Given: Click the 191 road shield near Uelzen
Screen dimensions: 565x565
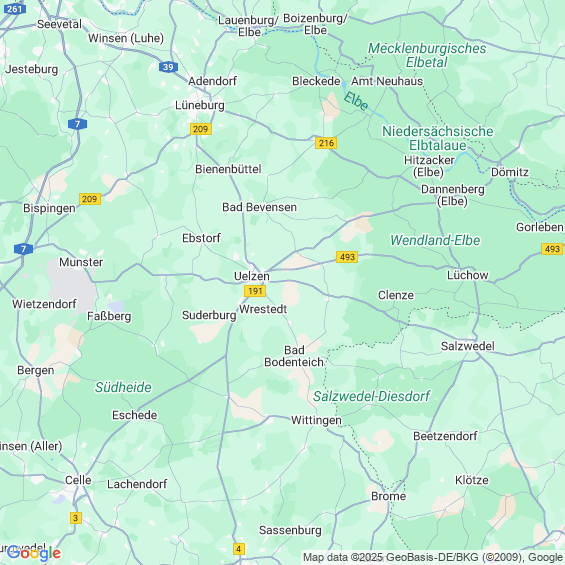Looking at the screenshot, I should point(255,291).
